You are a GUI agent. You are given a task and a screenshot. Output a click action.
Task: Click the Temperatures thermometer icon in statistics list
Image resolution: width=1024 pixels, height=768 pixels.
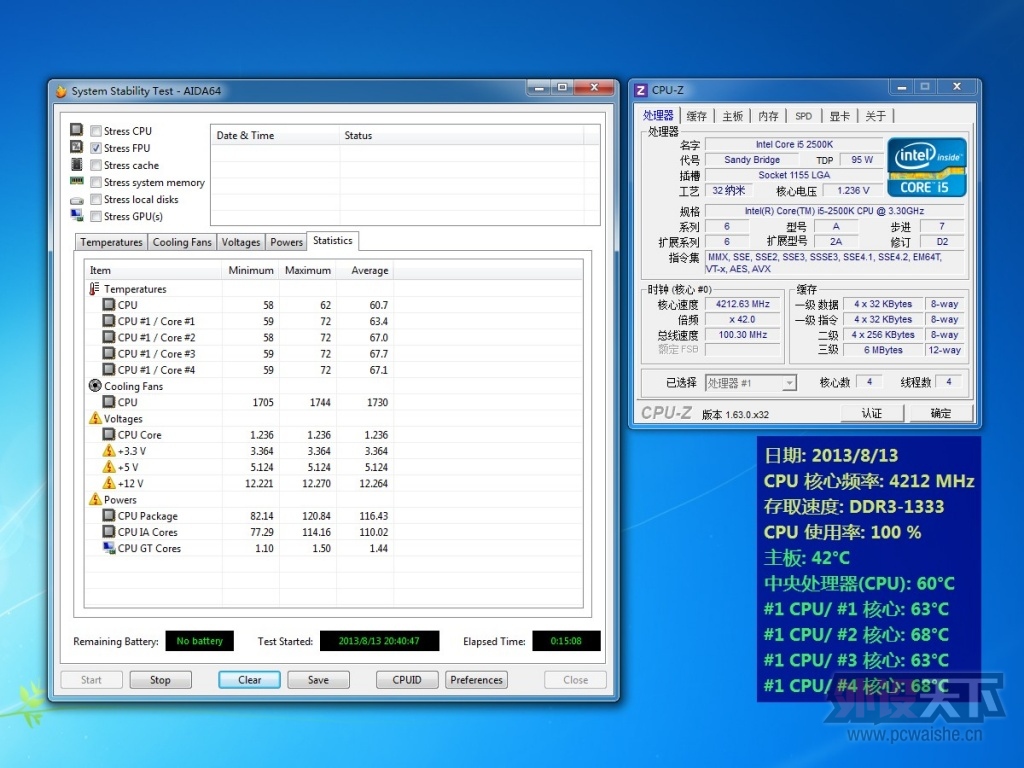click(x=95, y=289)
